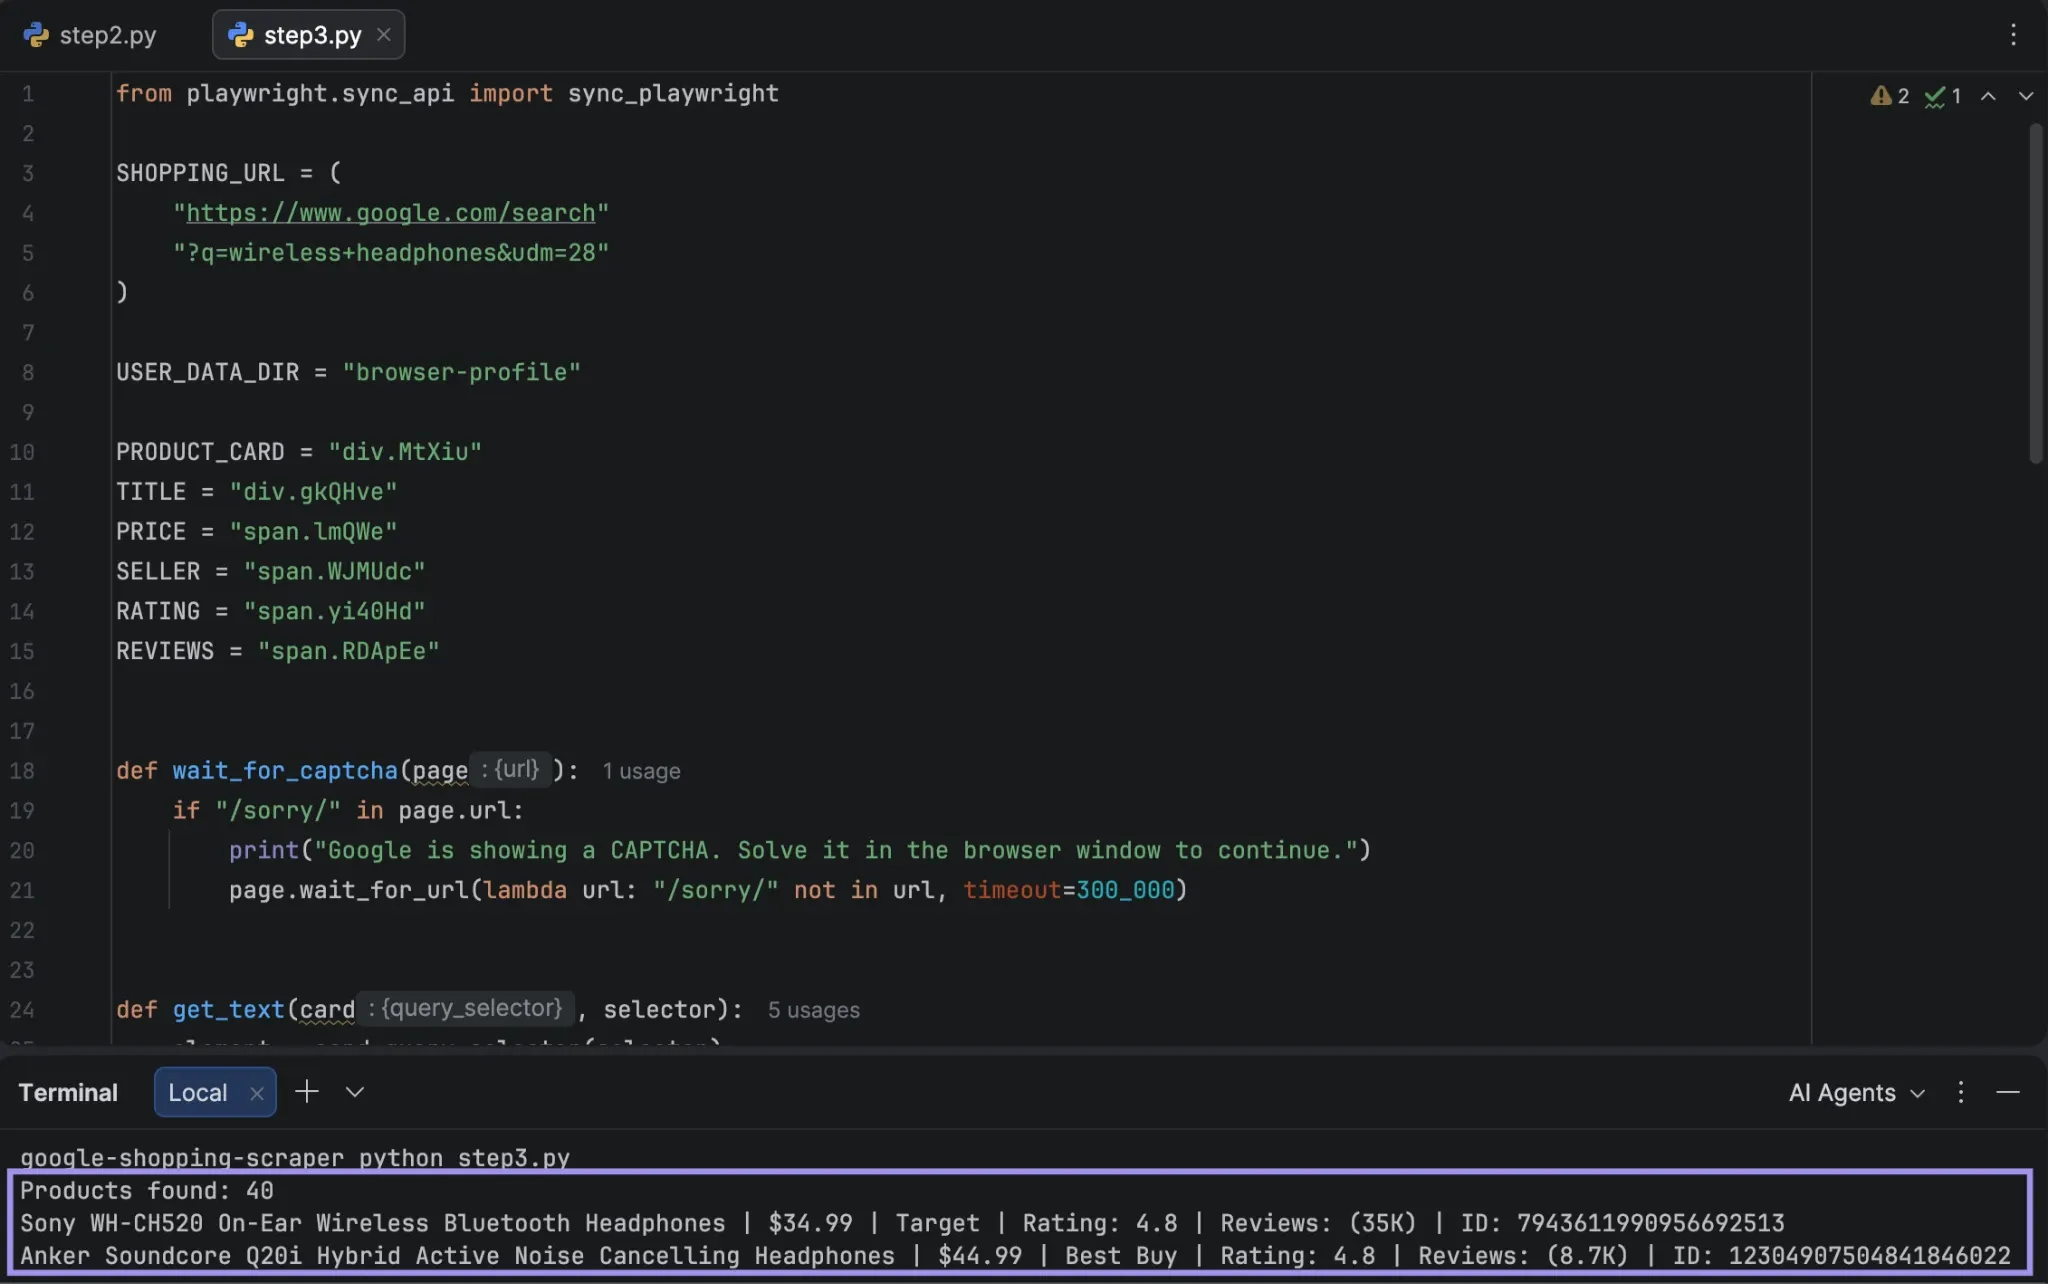Click the "span.WJMUdc" SELLER selector

click(x=334, y=571)
